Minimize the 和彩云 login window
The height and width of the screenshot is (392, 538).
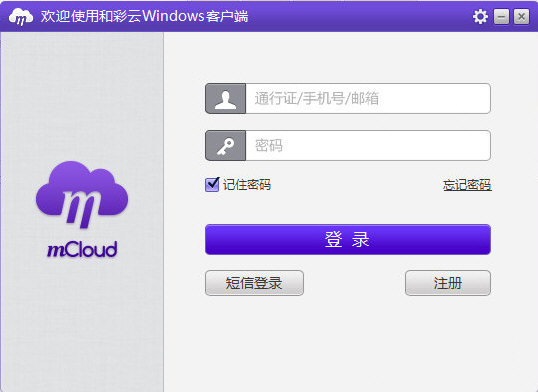501,16
